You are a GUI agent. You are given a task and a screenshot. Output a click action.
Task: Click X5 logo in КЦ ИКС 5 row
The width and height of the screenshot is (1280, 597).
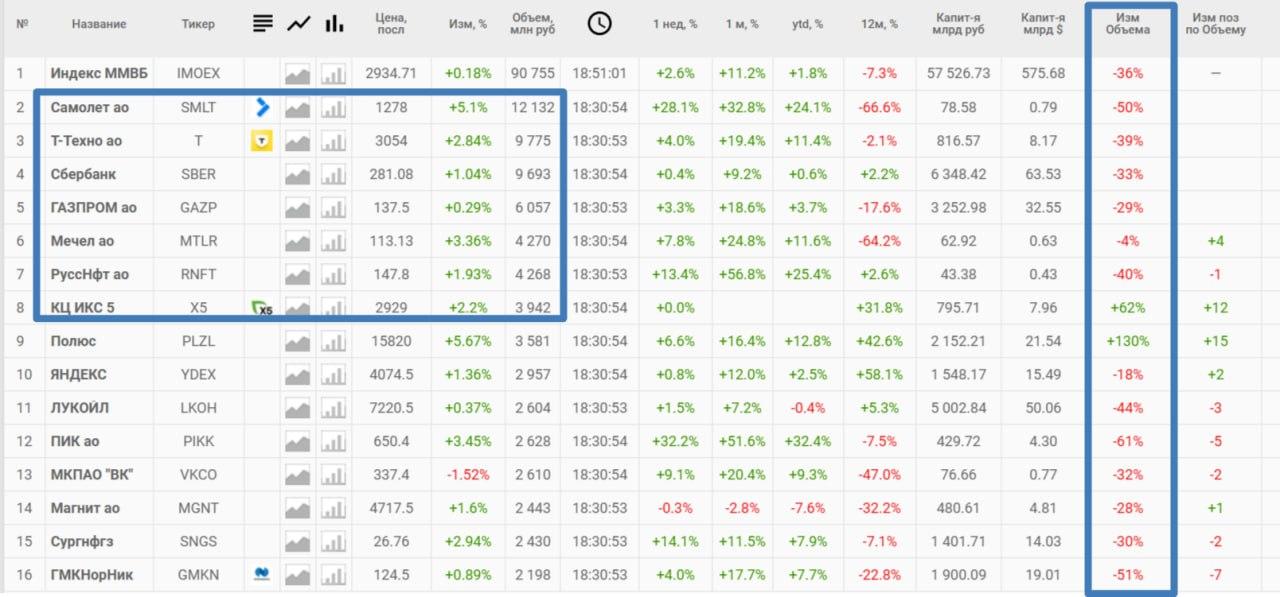[x=262, y=308]
